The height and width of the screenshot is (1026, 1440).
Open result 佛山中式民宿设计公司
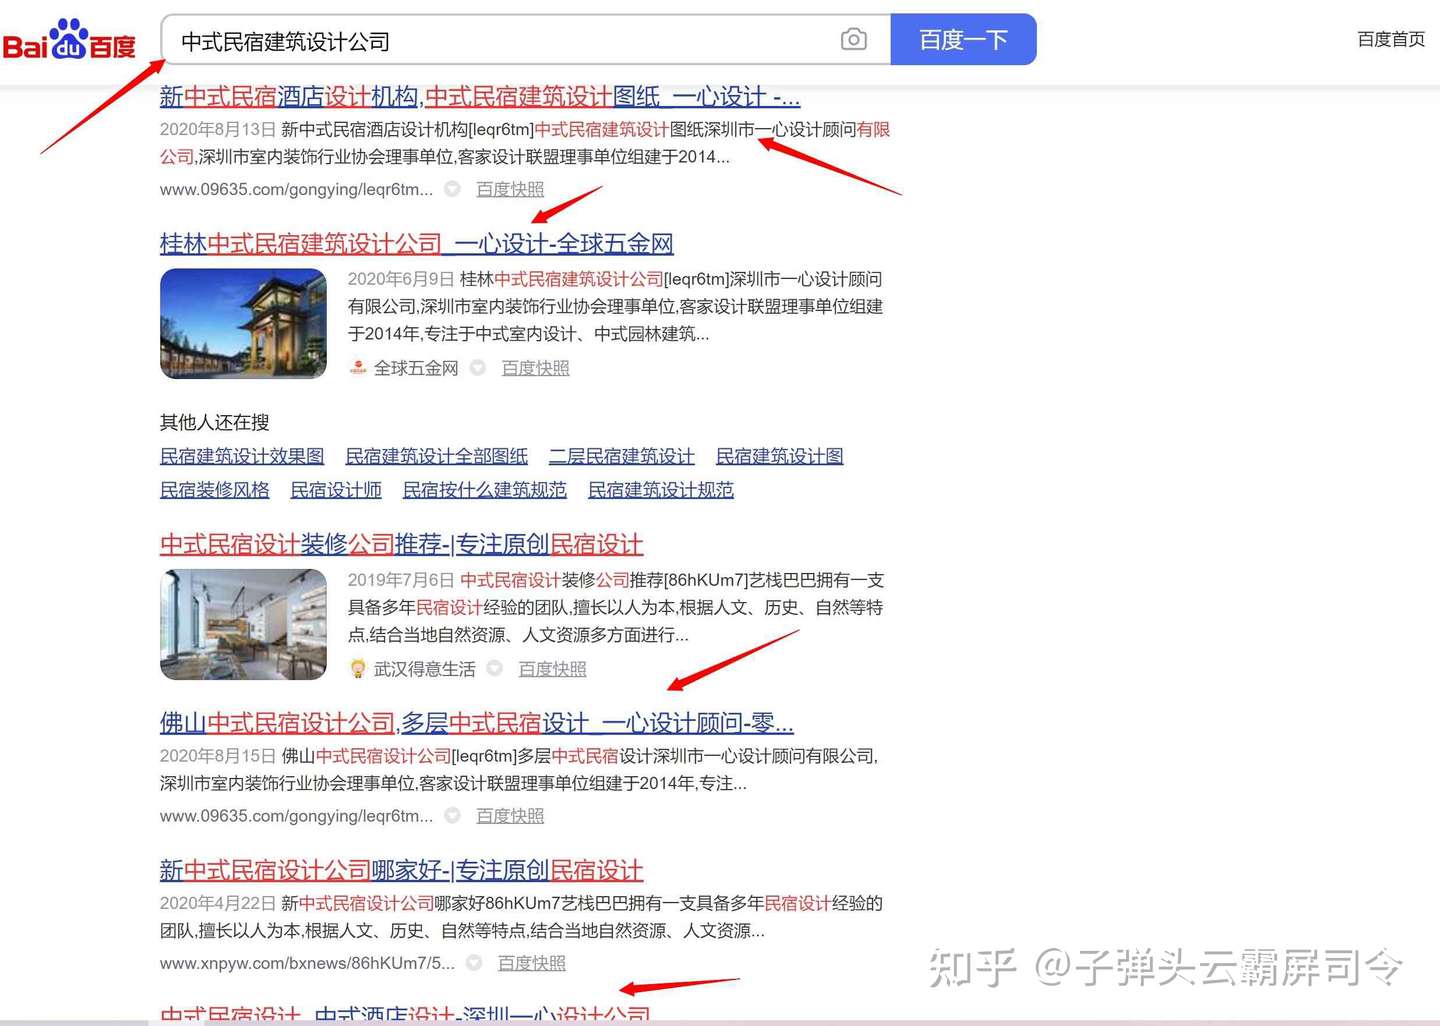(x=477, y=723)
